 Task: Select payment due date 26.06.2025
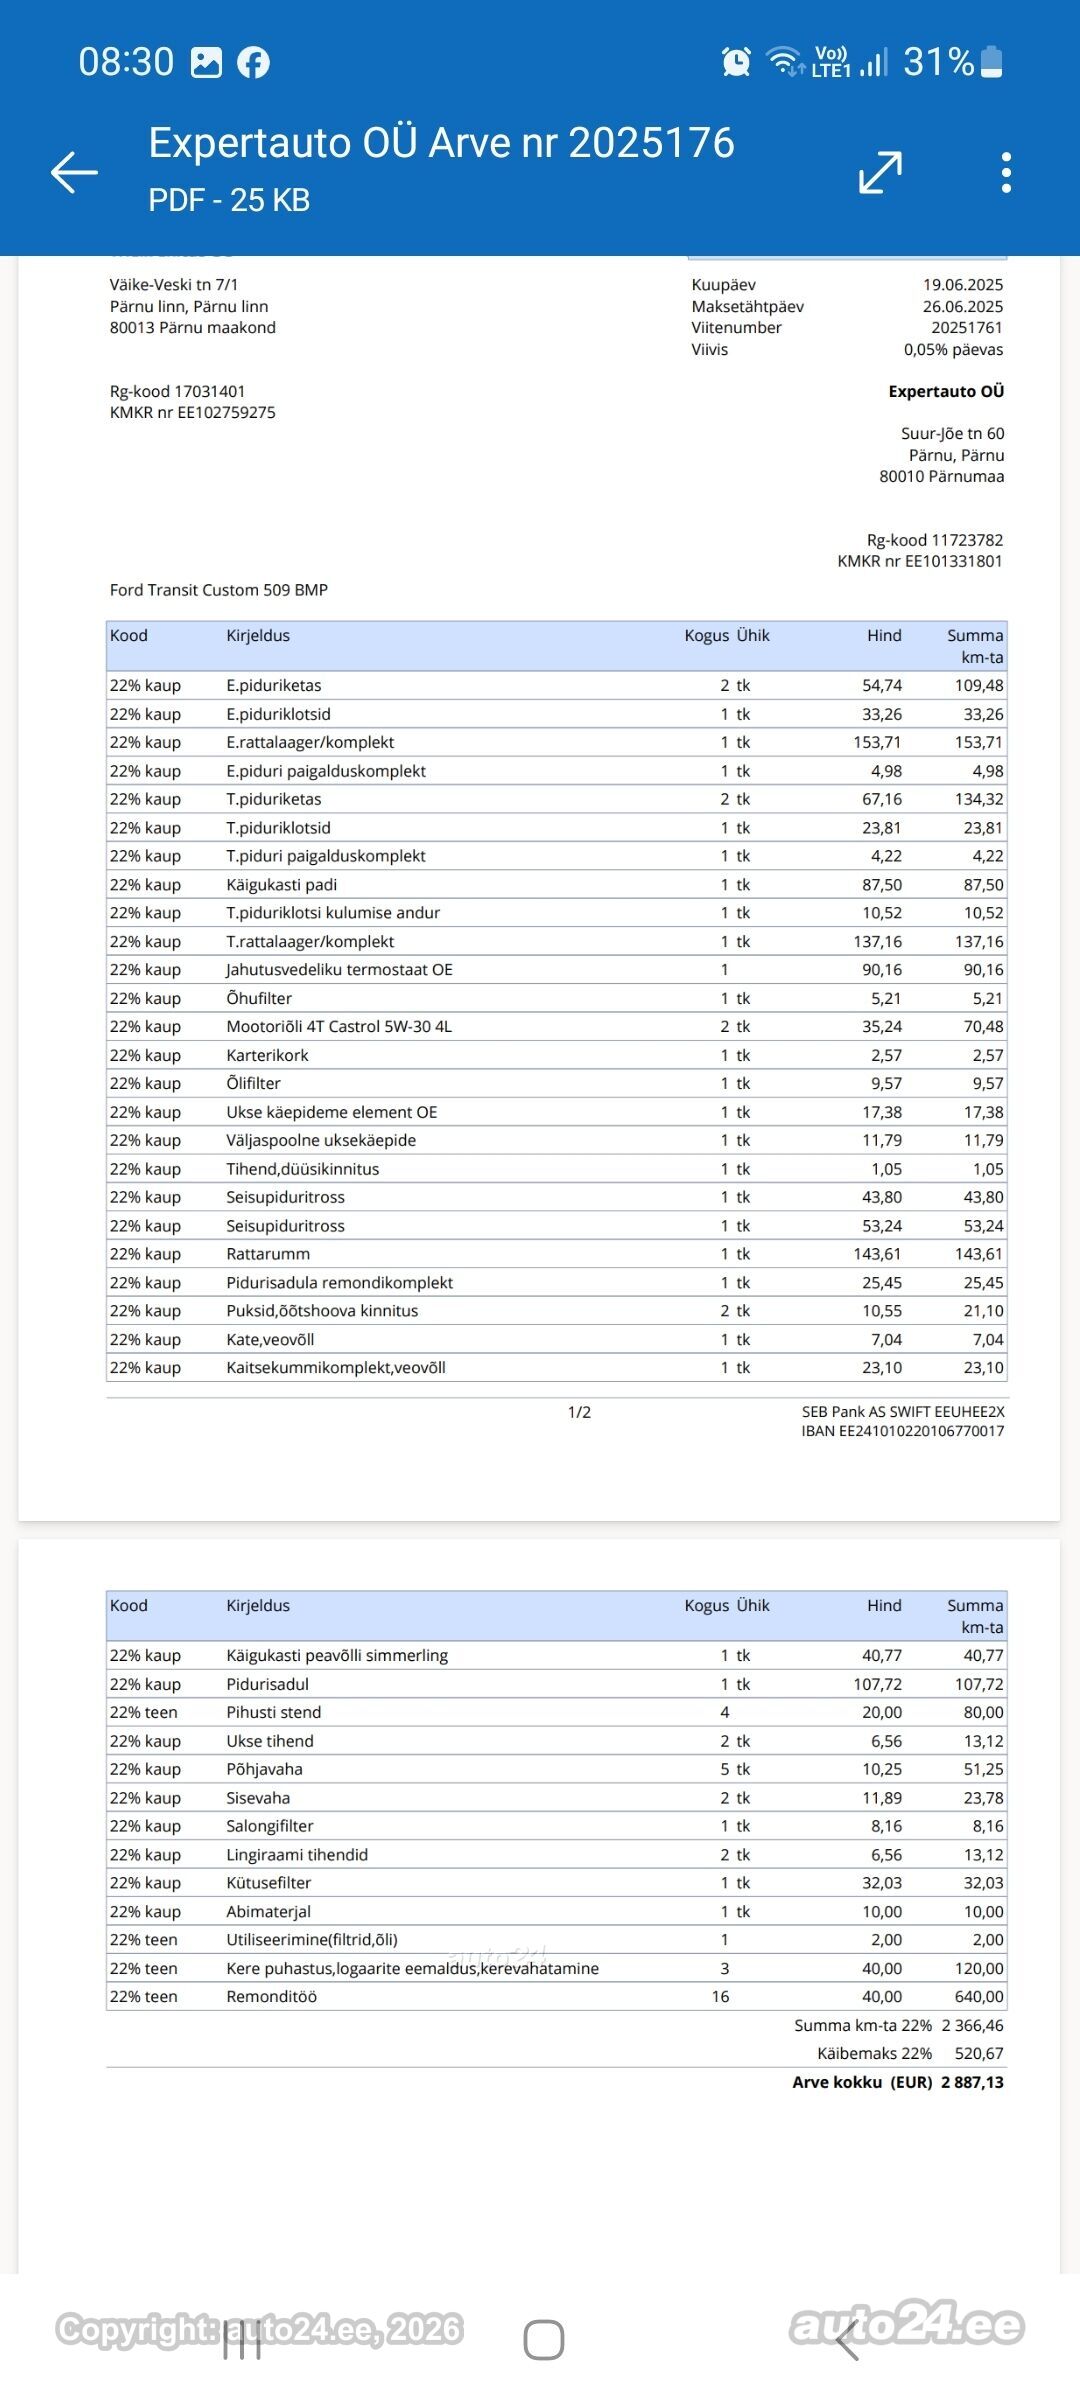coord(963,307)
